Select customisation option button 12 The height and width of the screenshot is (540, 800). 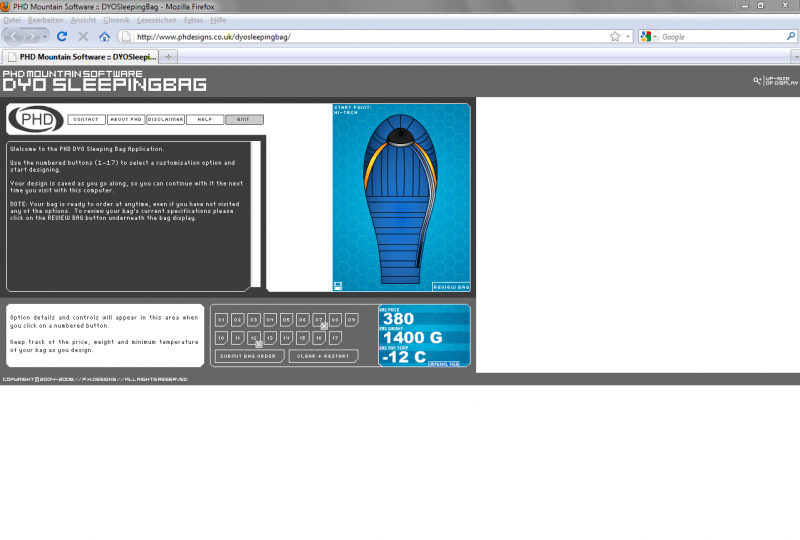[x=254, y=338]
